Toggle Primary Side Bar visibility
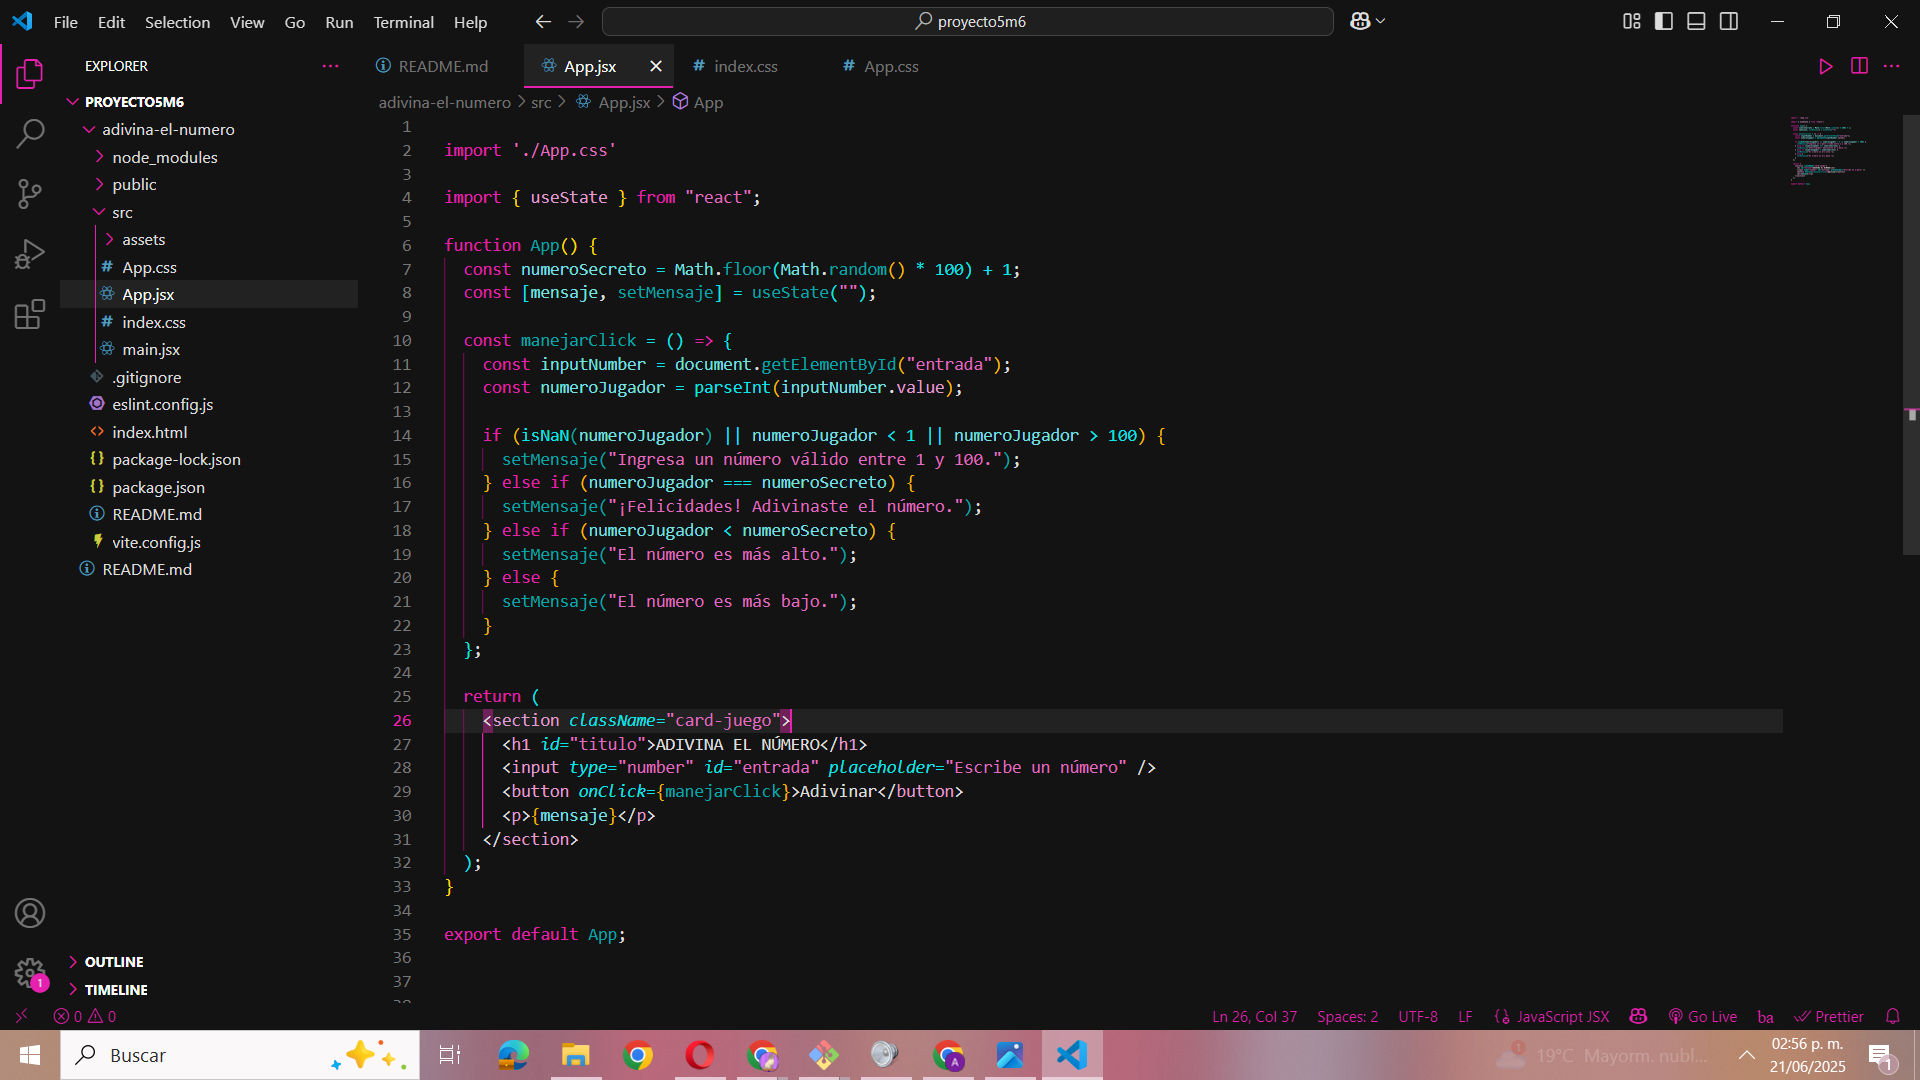Screen dimensions: 1920x1080 (1664, 21)
